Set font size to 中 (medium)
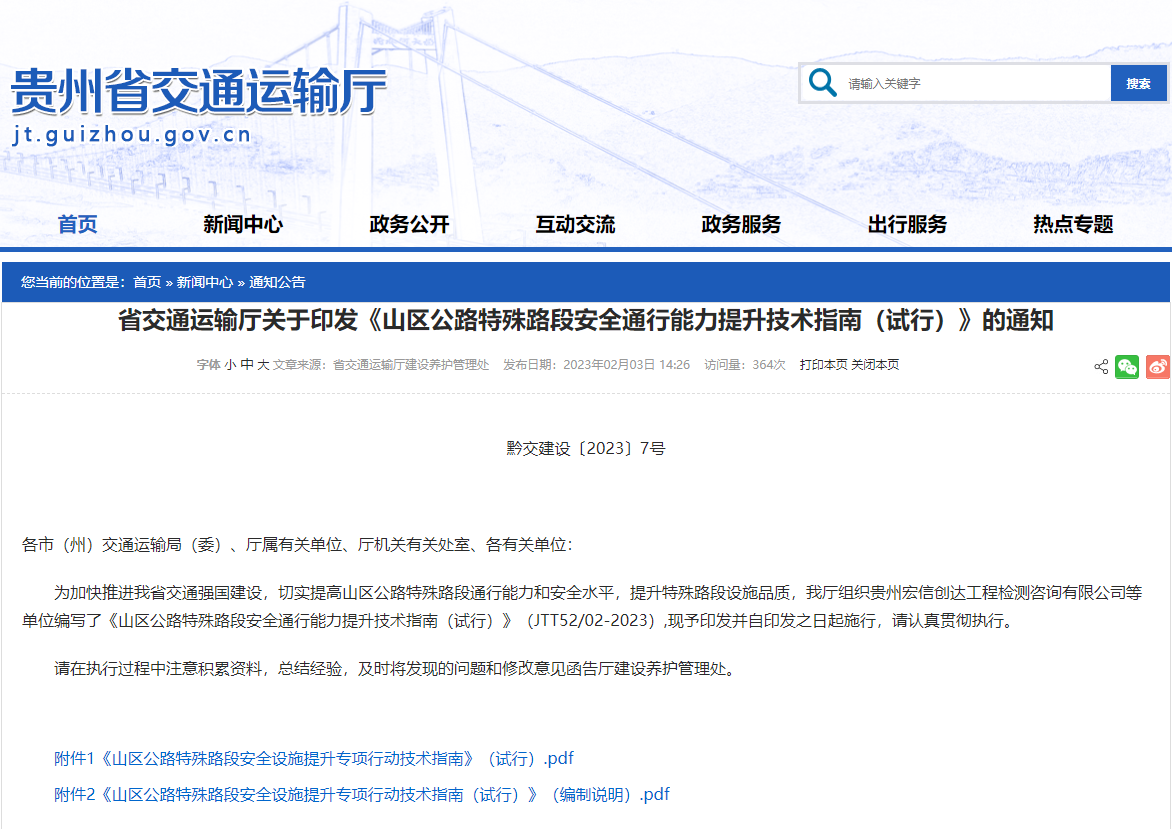Viewport: 1172px width, 829px height. coord(247,365)
